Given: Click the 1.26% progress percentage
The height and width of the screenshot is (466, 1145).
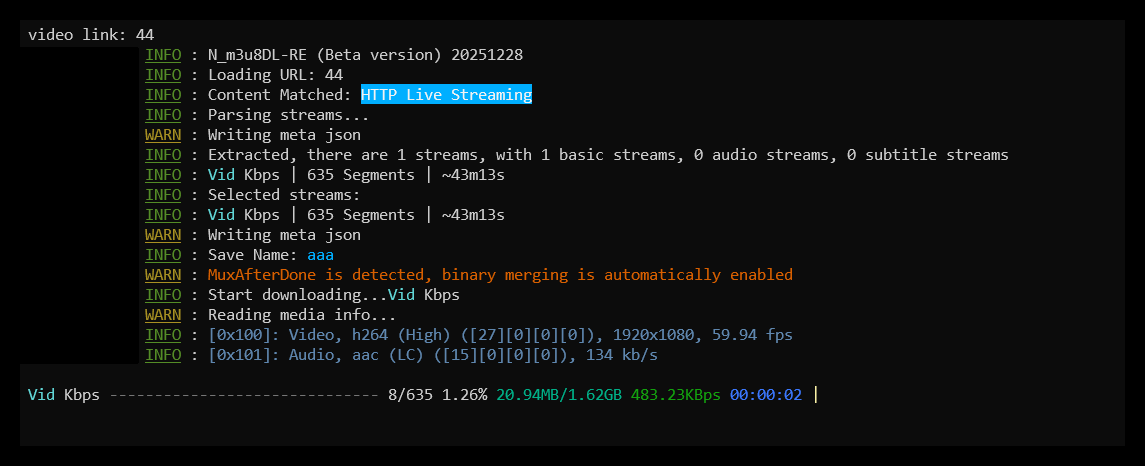Looking at the screenshot, I should [464, 395].
